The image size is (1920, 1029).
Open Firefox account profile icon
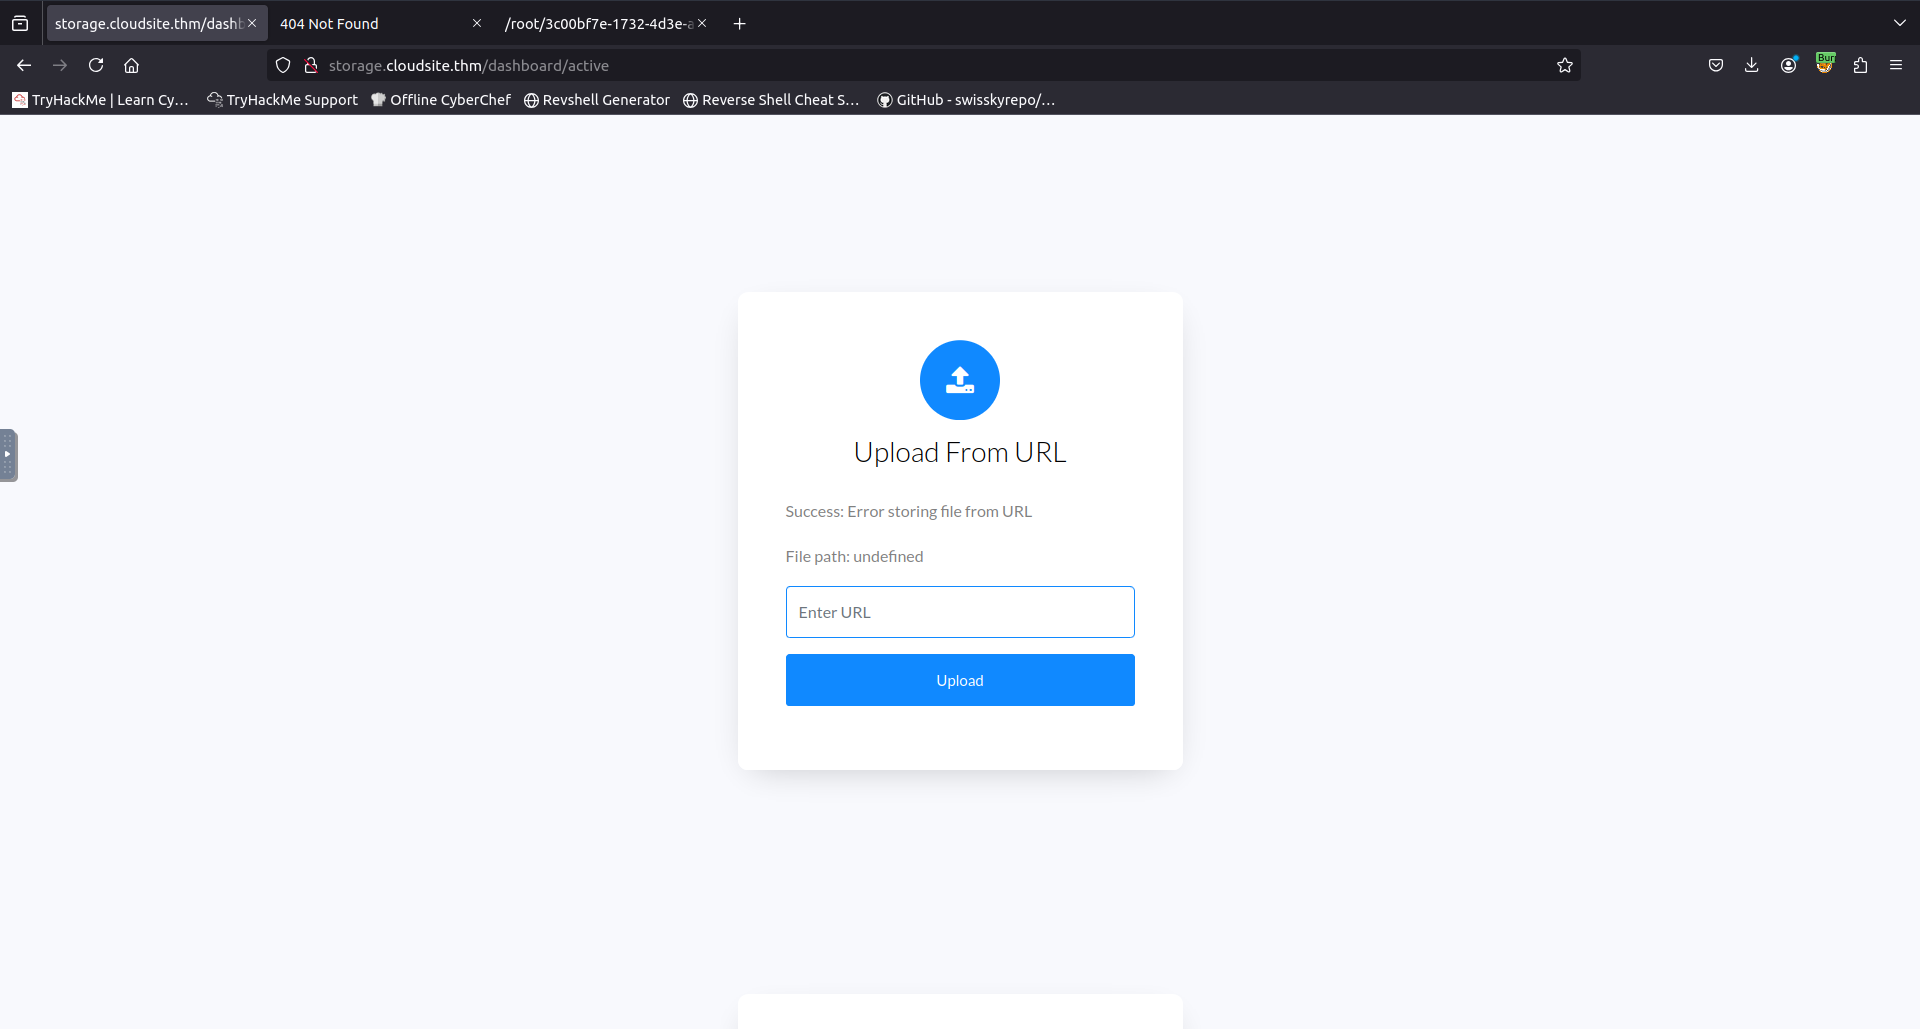tap(1789, 65)
